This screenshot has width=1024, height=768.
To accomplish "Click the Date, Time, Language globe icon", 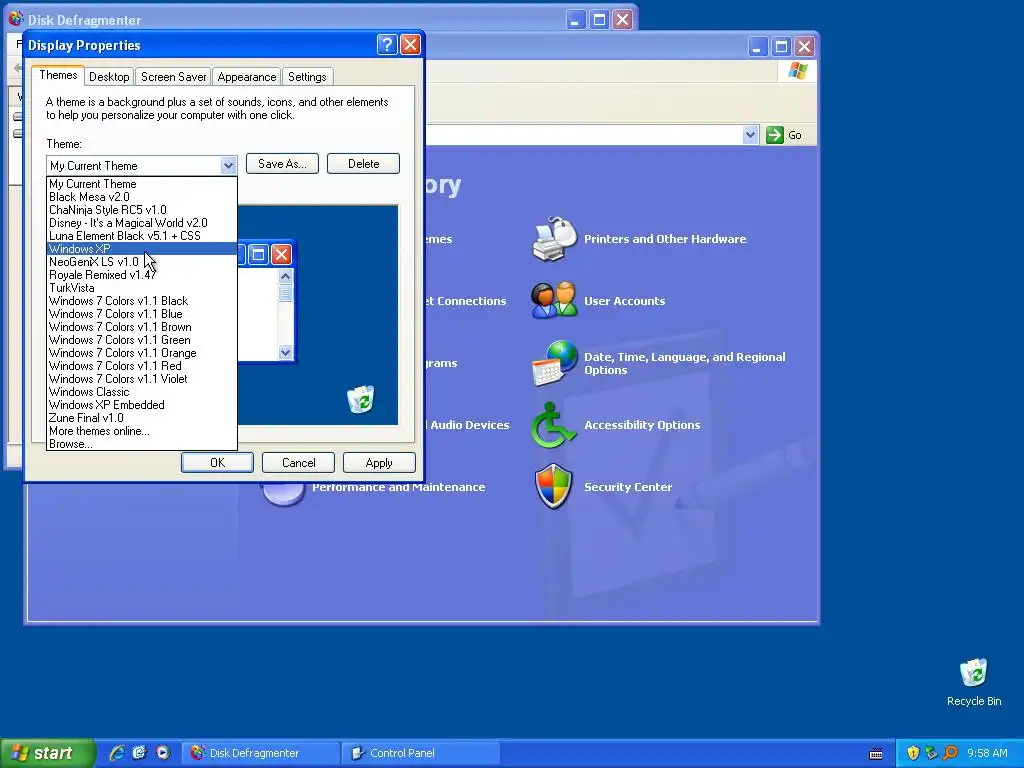I will 554,363.
